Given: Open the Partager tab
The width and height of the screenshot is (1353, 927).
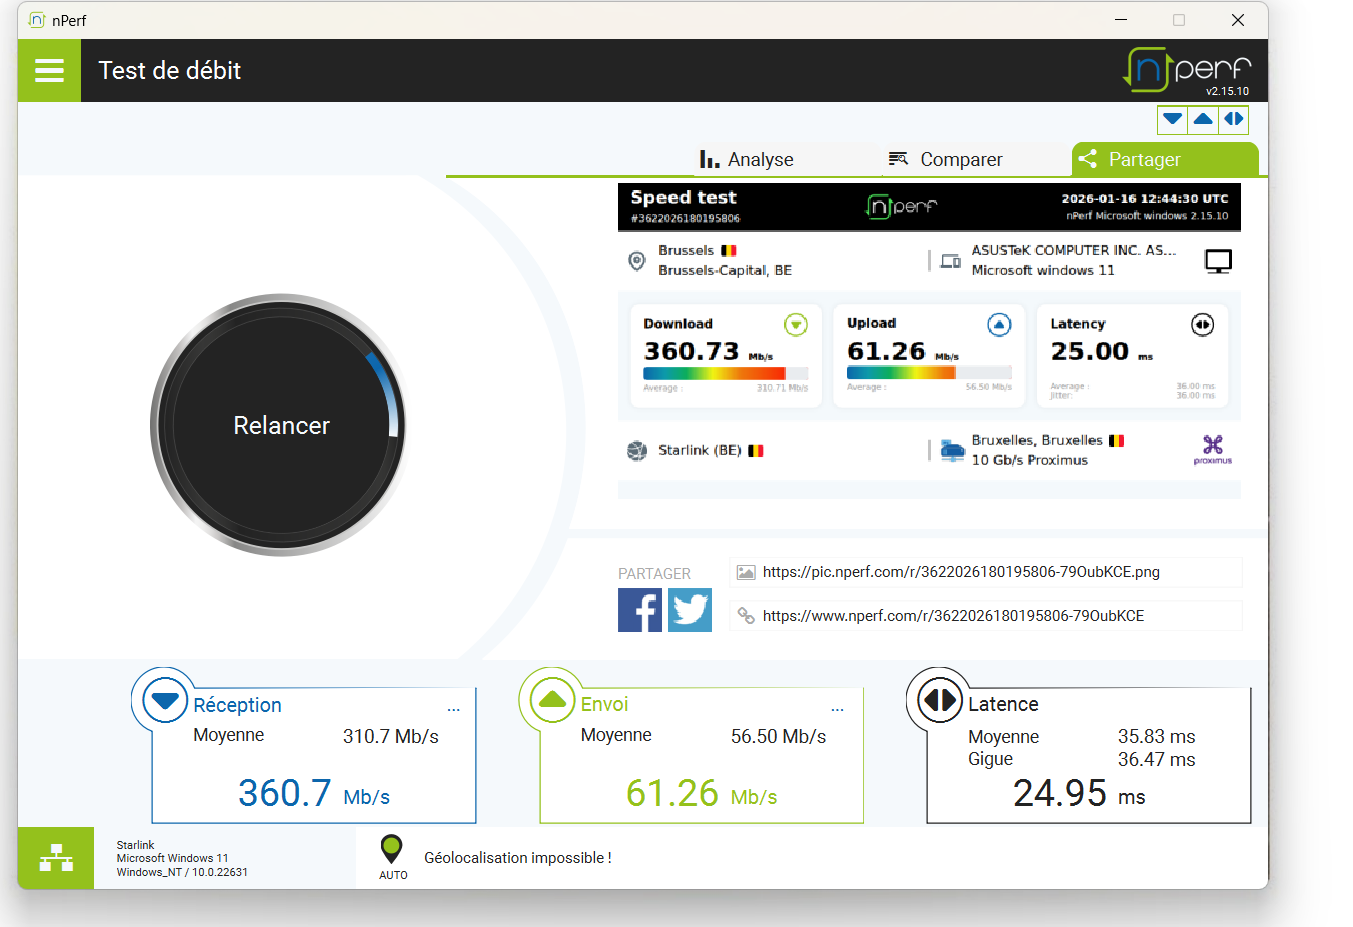Looking at the screenshot, I should point(1165,159).
